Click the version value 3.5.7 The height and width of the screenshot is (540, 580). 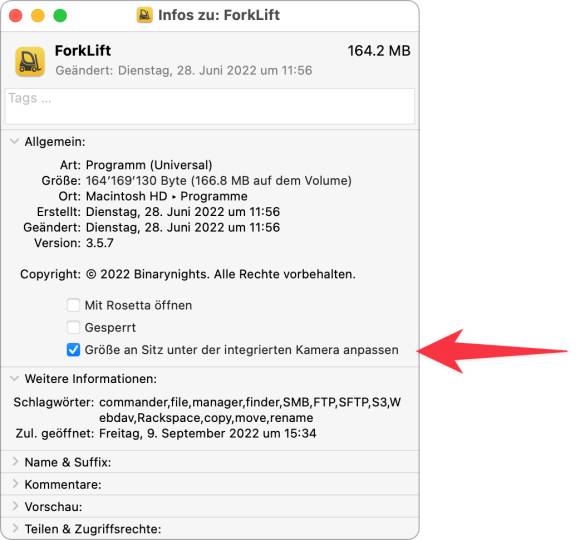click(x=100, y=243)
